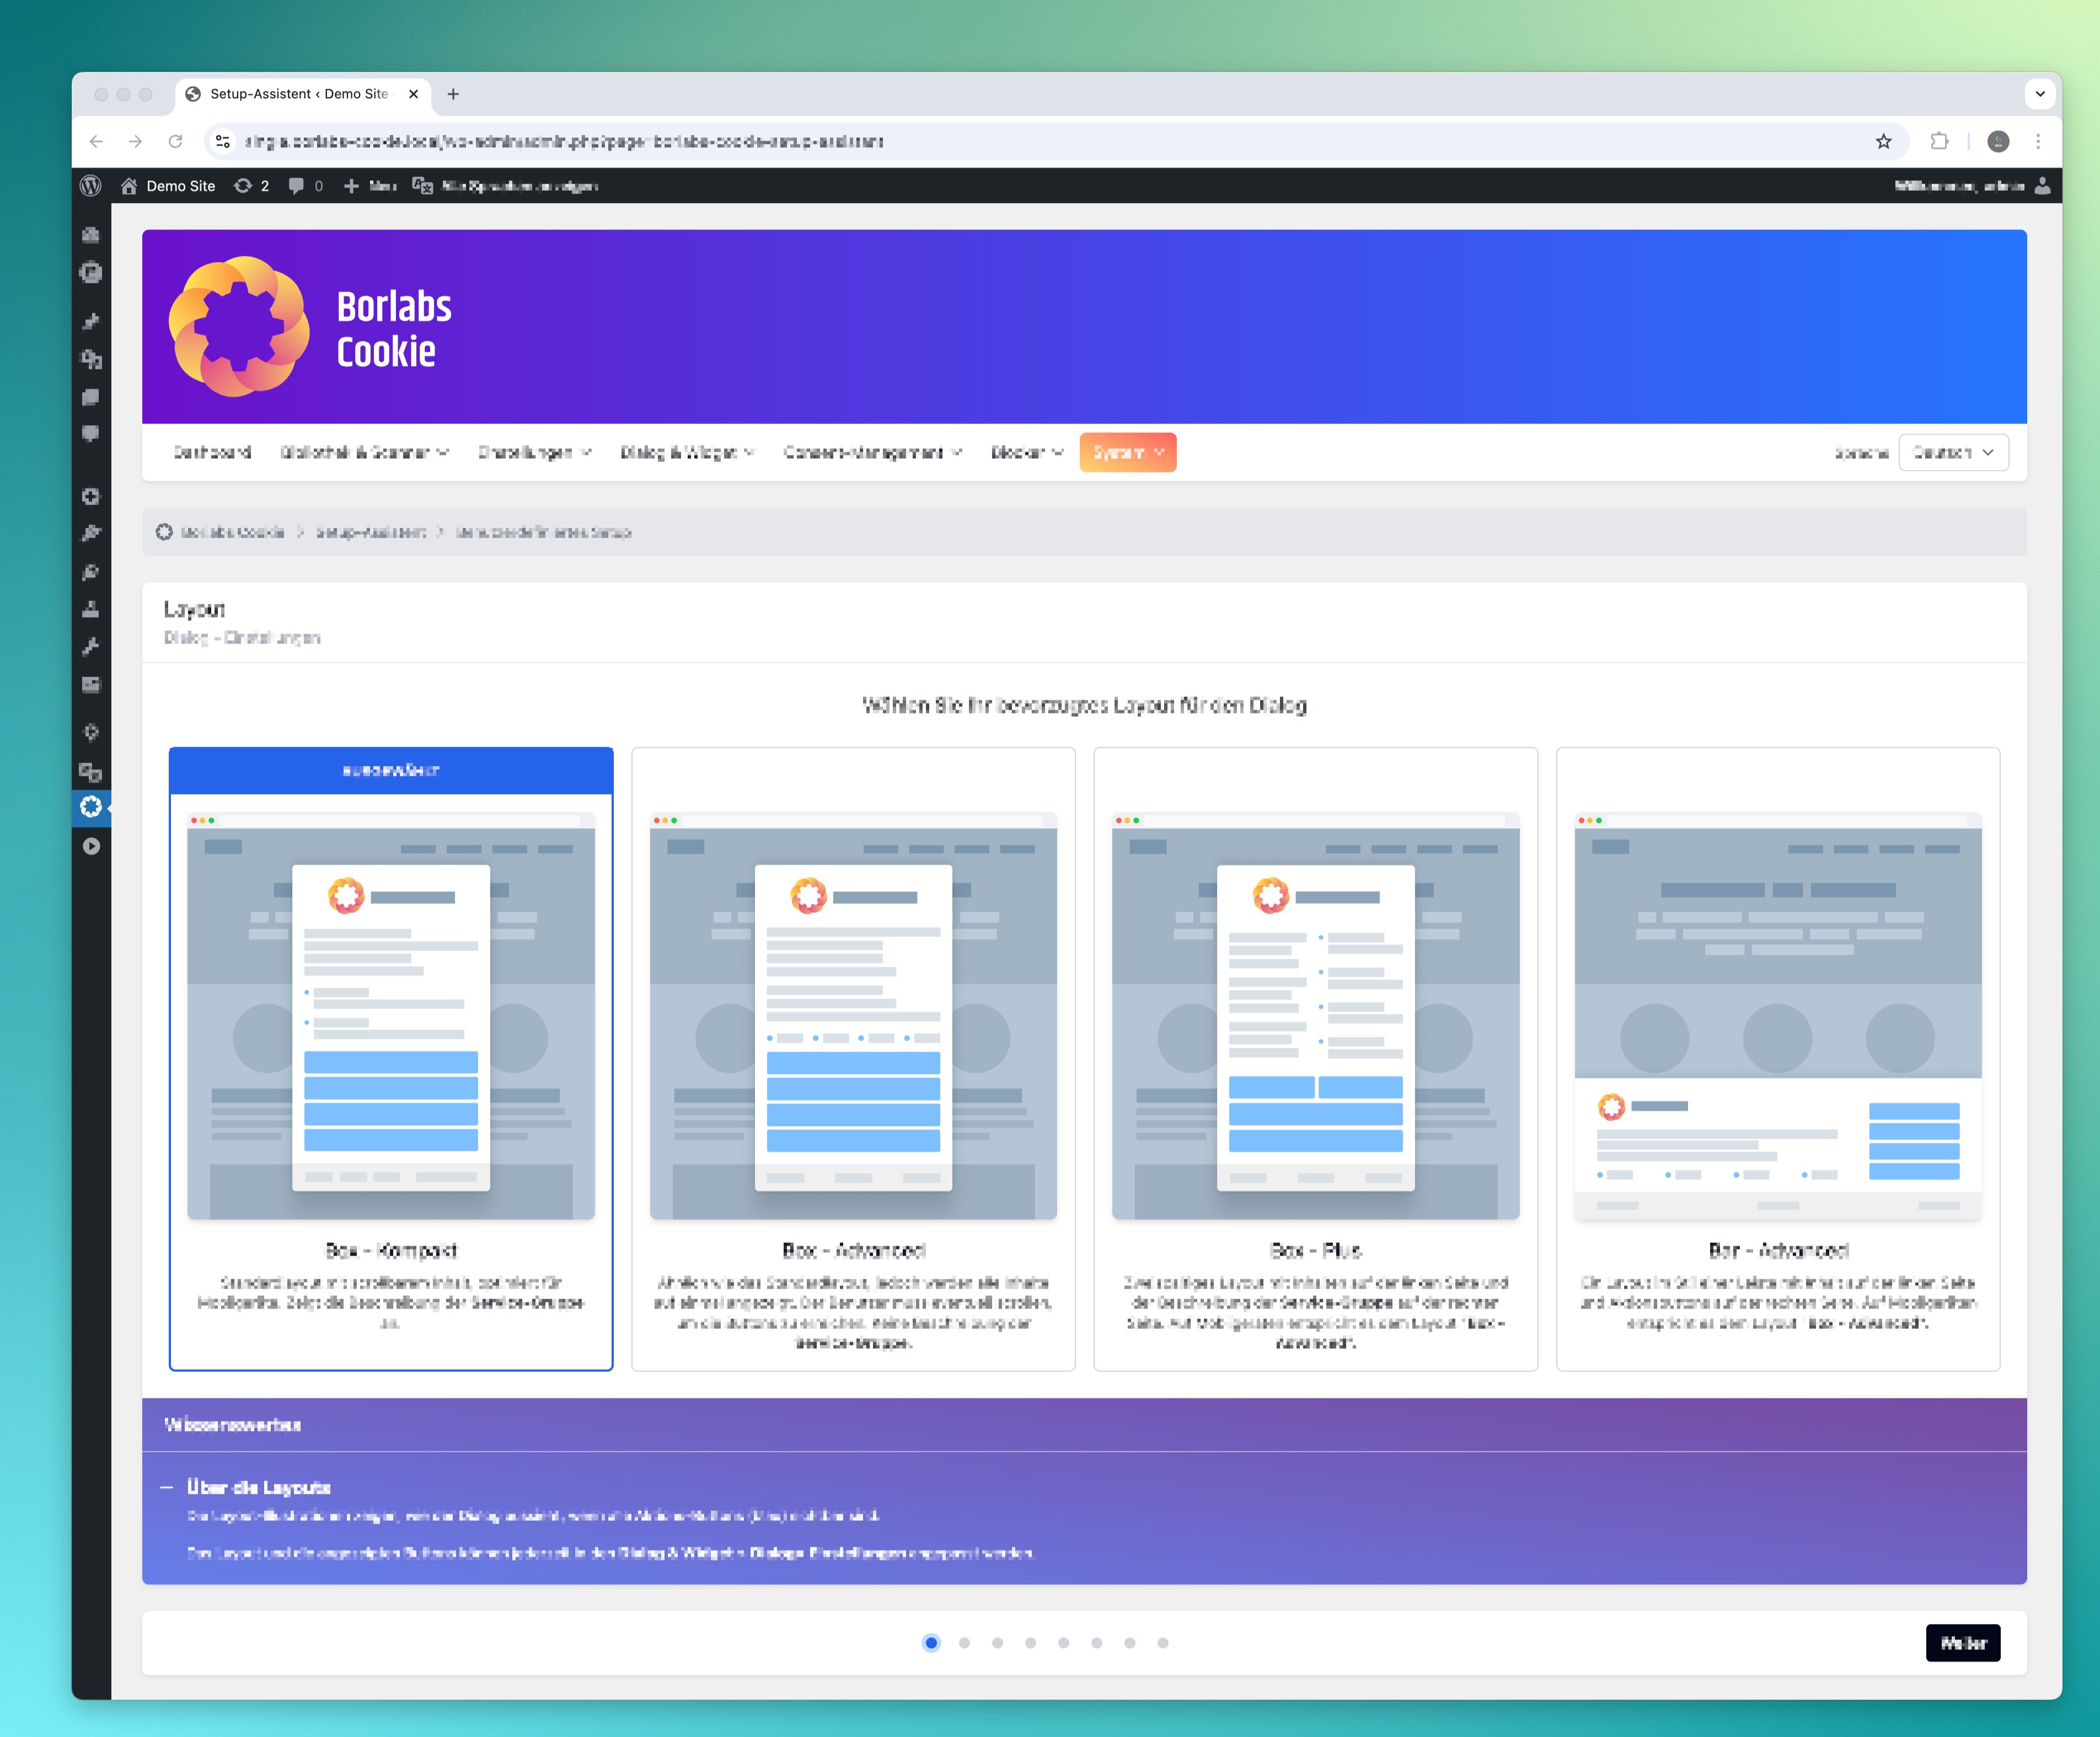
Task: Open the updates icon showing 2
Action: pyautogui.click(x=243, y=186)
